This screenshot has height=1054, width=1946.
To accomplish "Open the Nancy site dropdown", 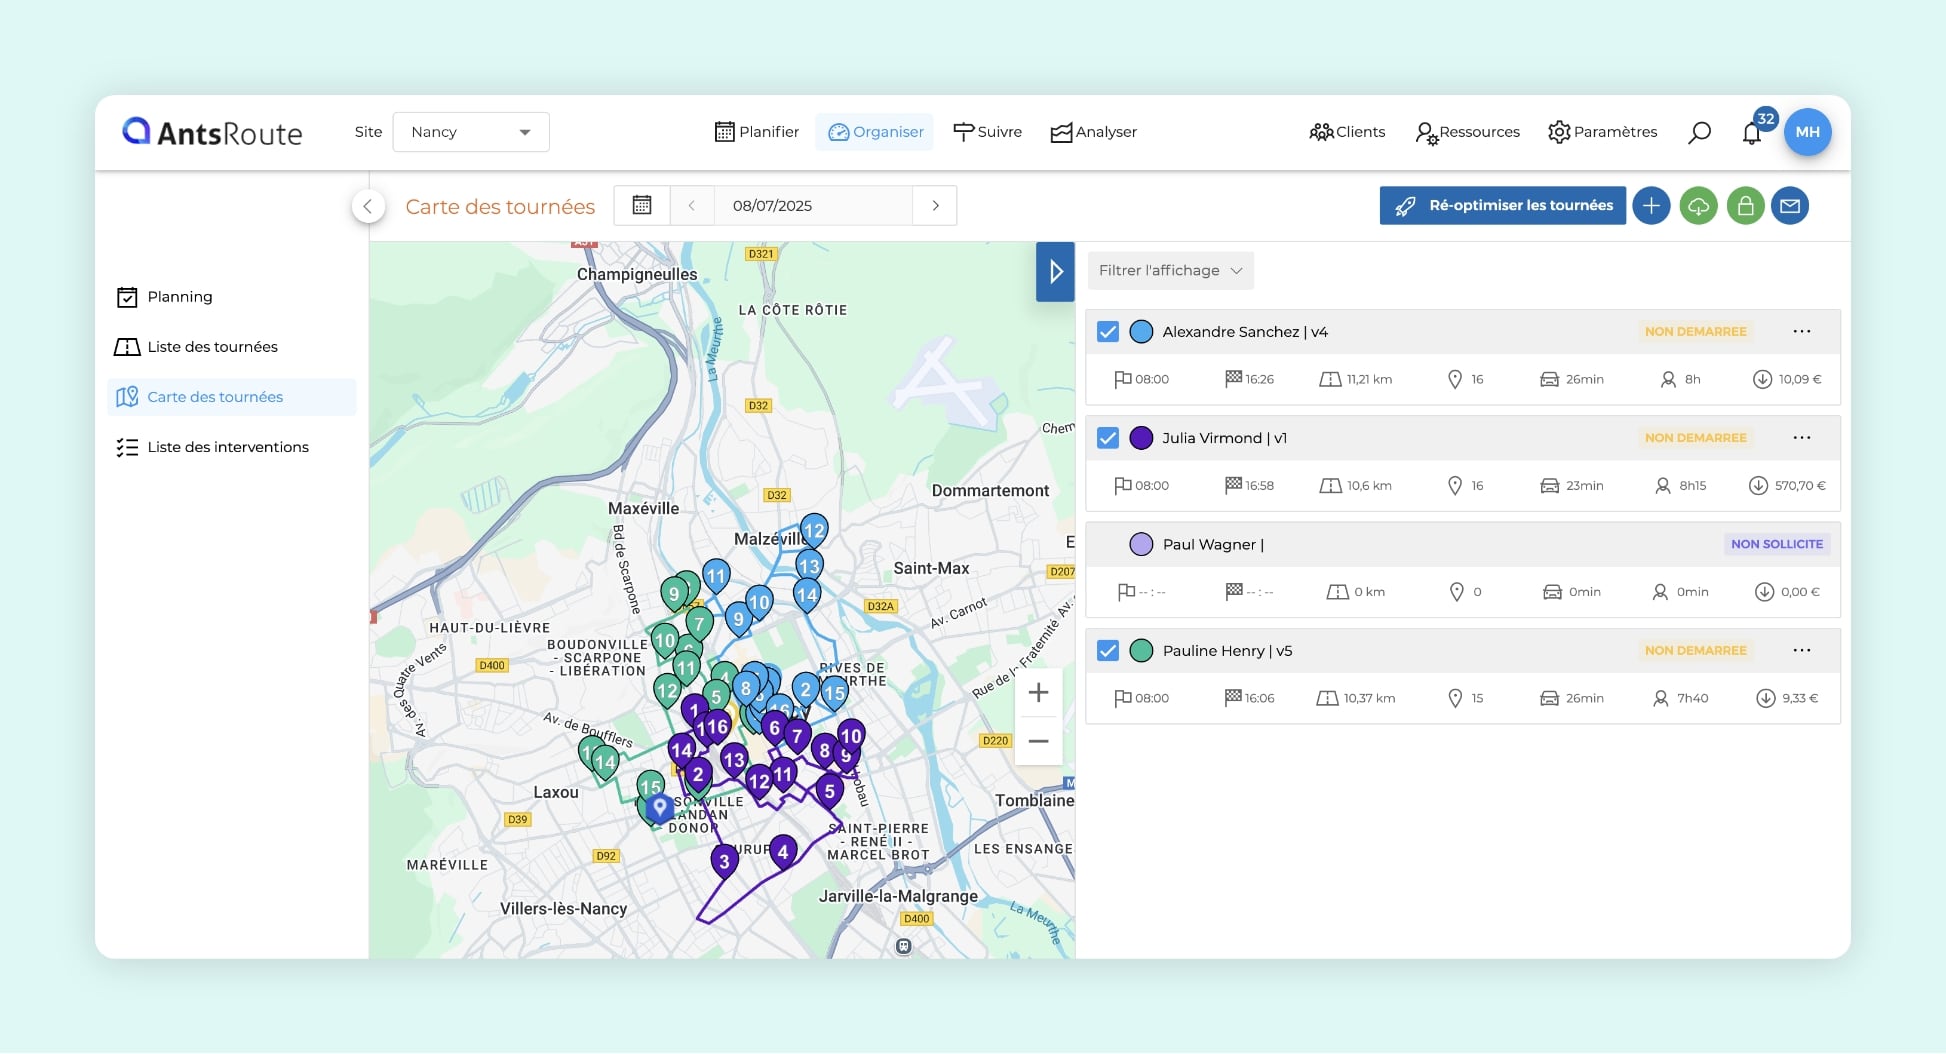I will click(471, 132).
